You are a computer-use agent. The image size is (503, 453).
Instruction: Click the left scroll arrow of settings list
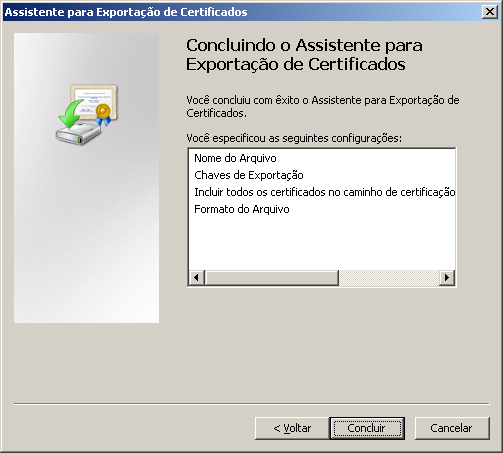197,277
